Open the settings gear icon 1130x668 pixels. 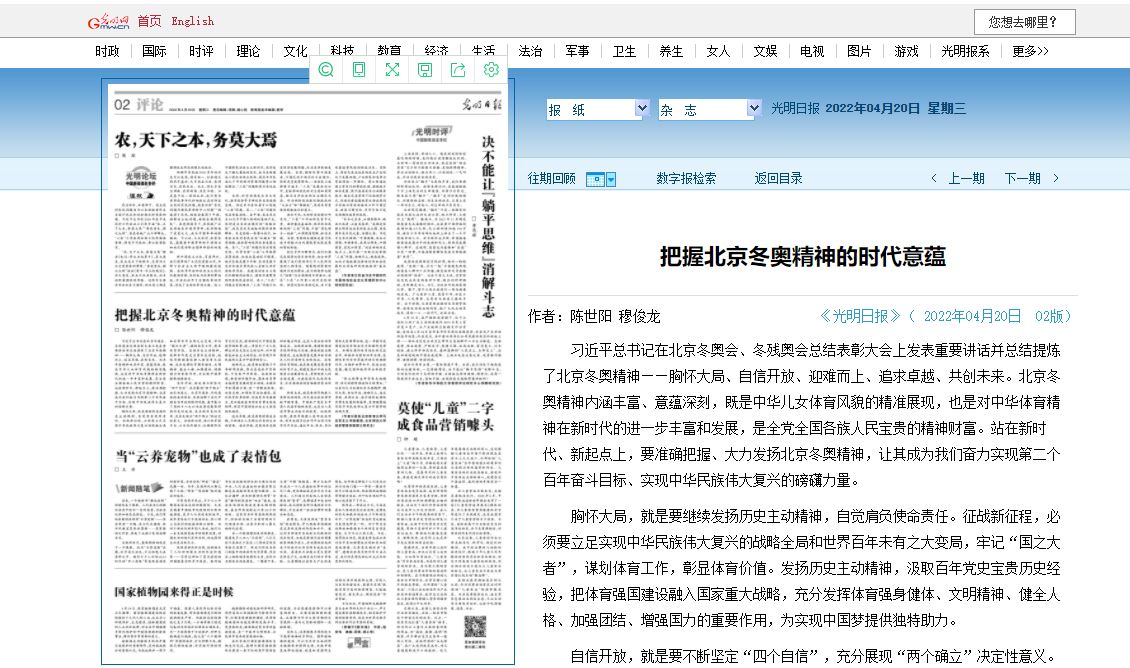491,70
